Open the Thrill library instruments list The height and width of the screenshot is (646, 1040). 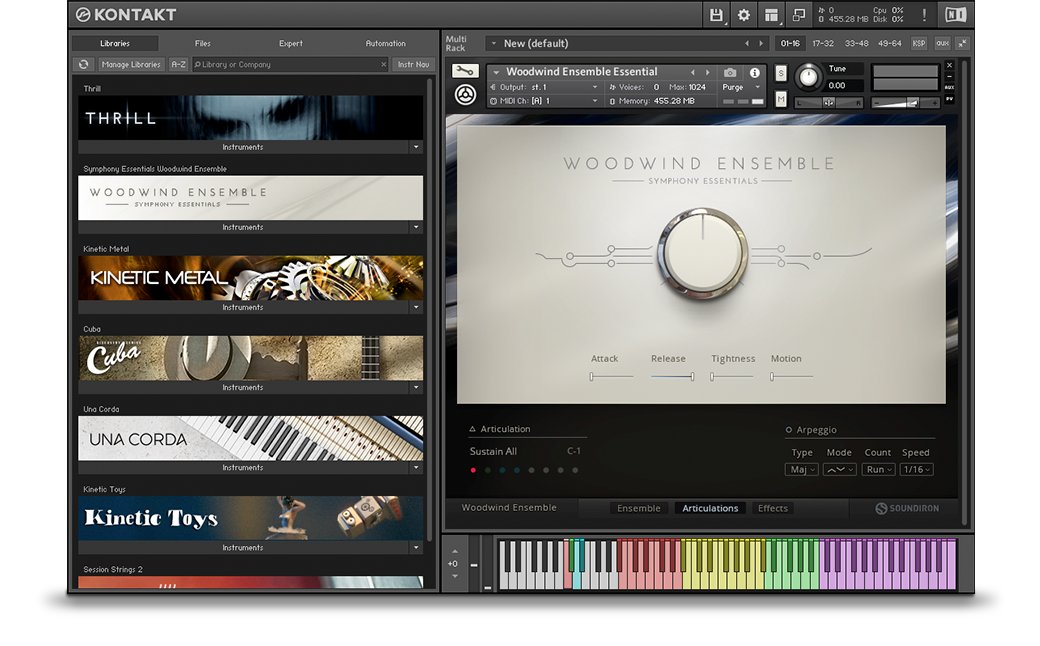(x=243, y=146)
